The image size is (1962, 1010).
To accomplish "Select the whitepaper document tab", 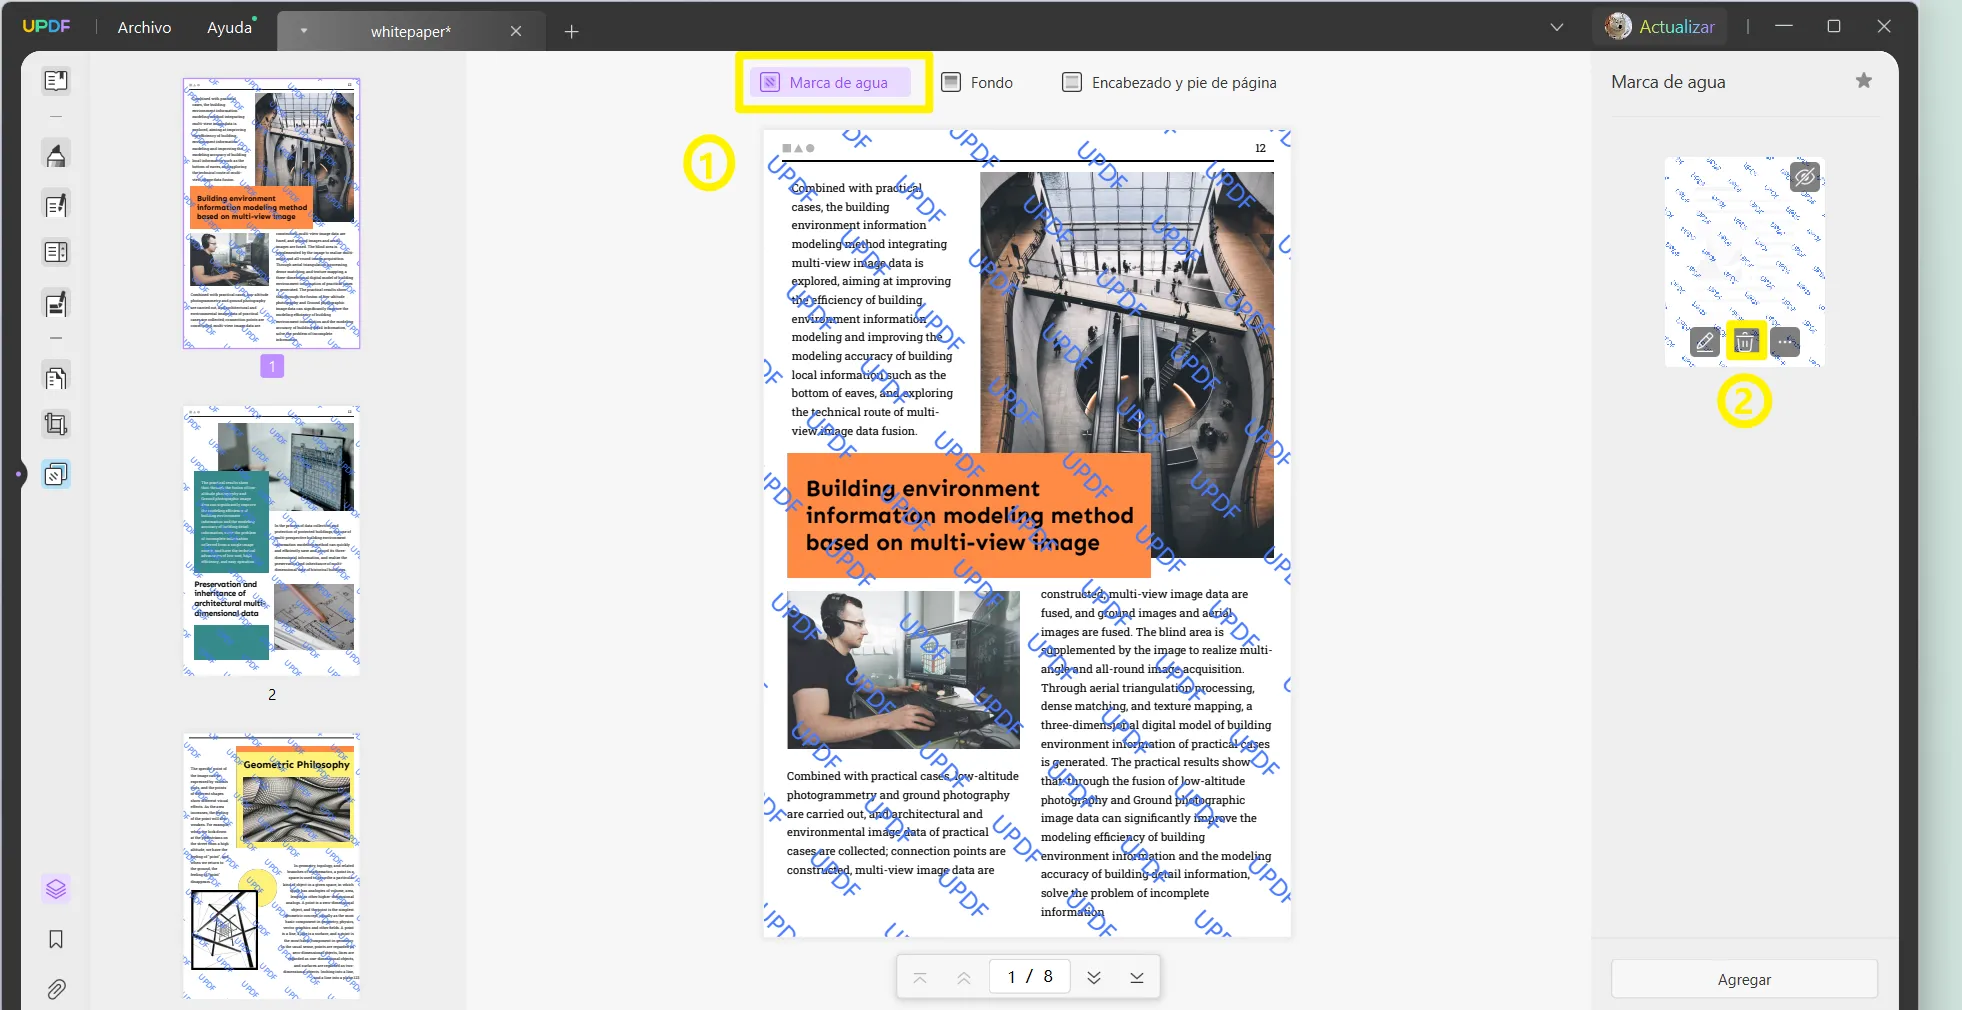I will [x=411, y=31].
